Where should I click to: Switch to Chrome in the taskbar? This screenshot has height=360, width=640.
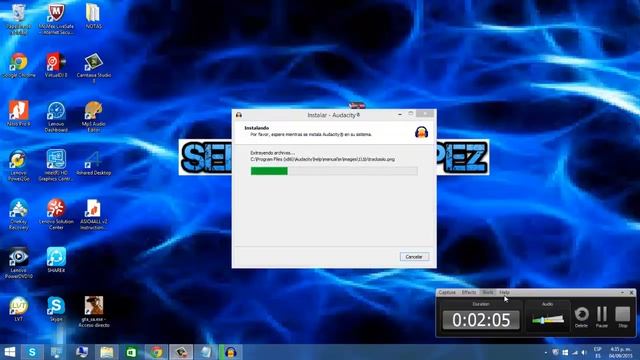click(x=156, y=352)
